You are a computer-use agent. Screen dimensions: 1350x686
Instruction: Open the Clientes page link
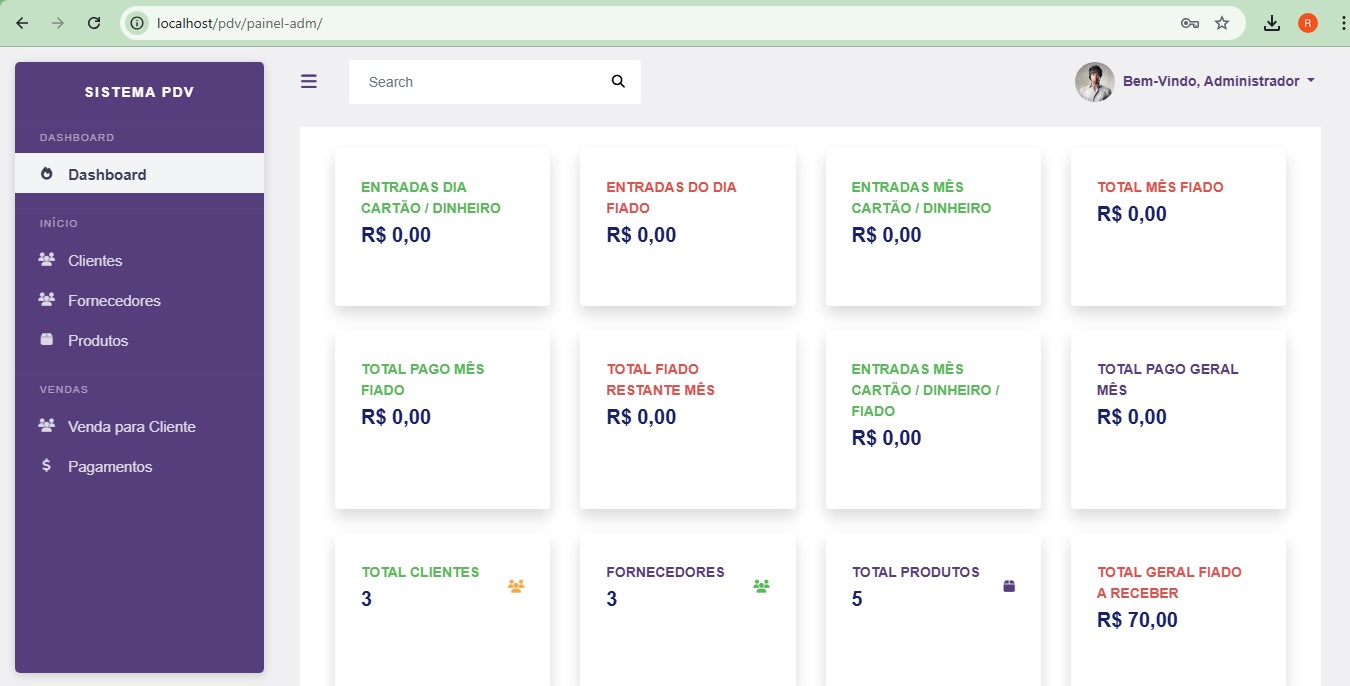click(x=96, y=260)
